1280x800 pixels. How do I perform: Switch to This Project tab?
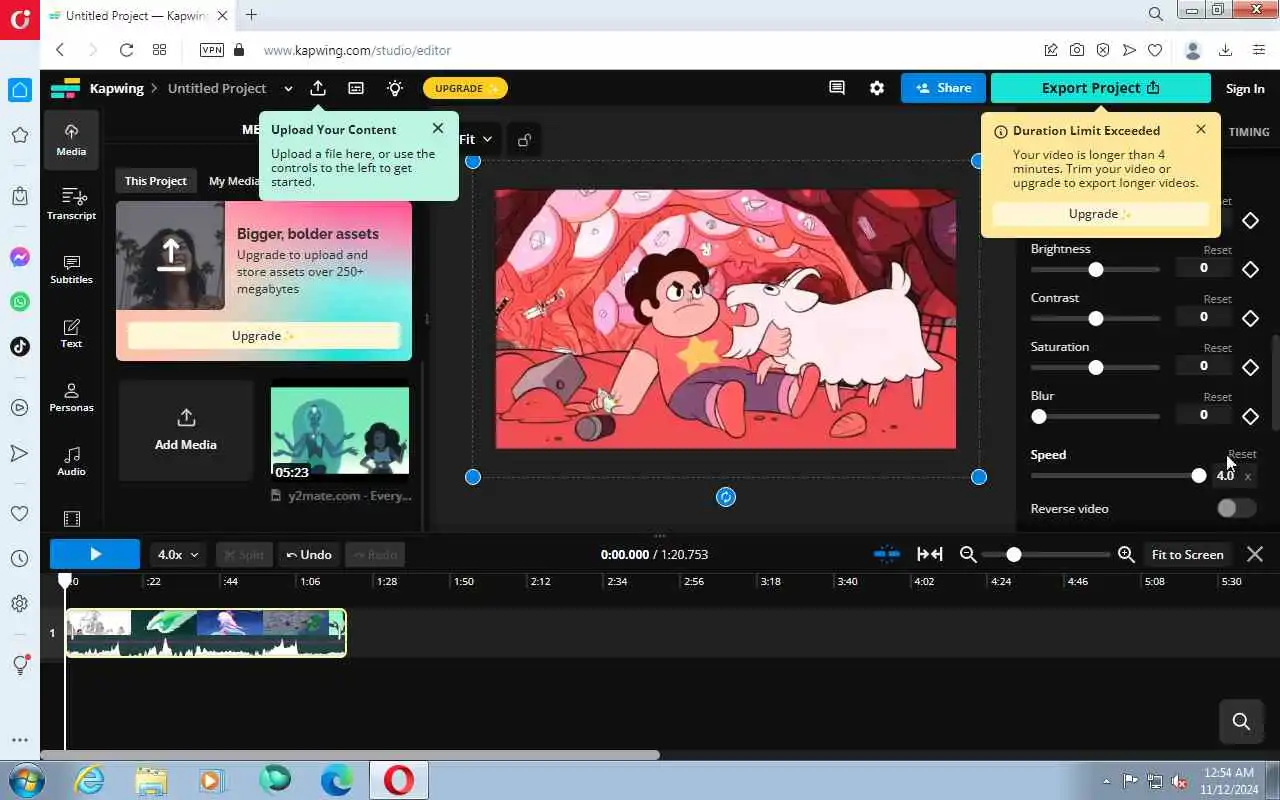(155, 181)
